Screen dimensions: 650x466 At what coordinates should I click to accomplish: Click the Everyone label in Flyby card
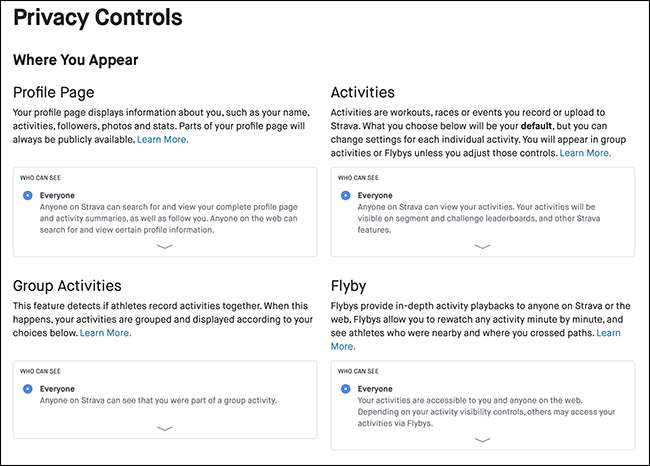[376, 388]
